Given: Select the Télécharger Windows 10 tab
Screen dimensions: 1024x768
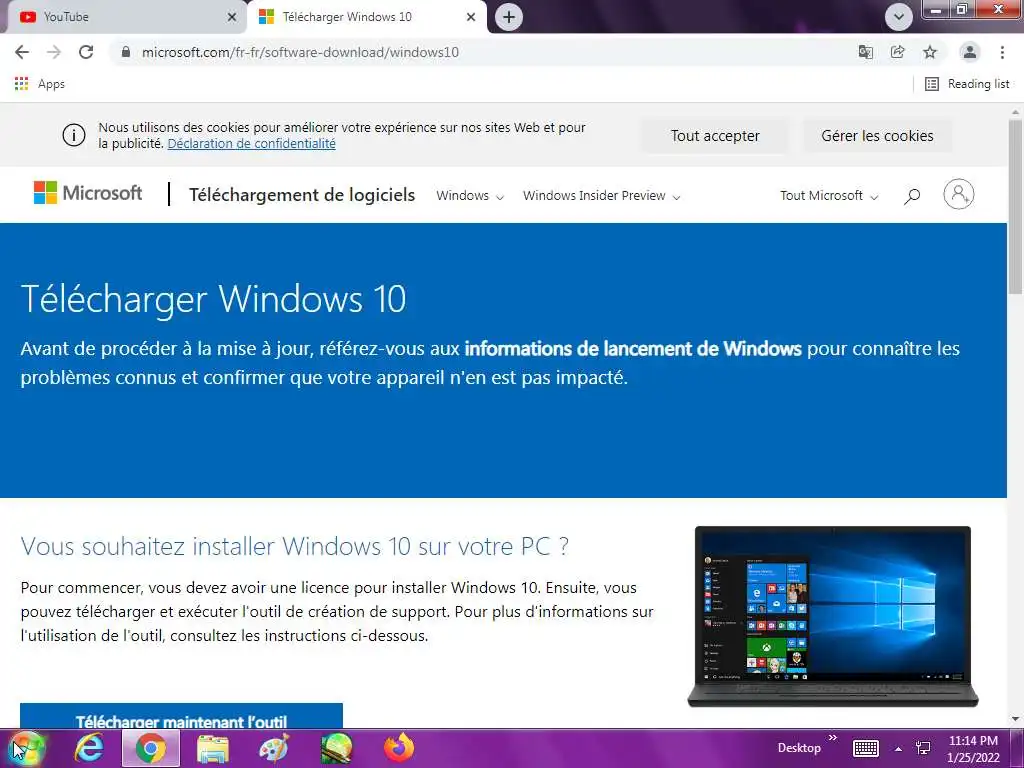Looking at the screenshot, I should (x=366, y=17).
